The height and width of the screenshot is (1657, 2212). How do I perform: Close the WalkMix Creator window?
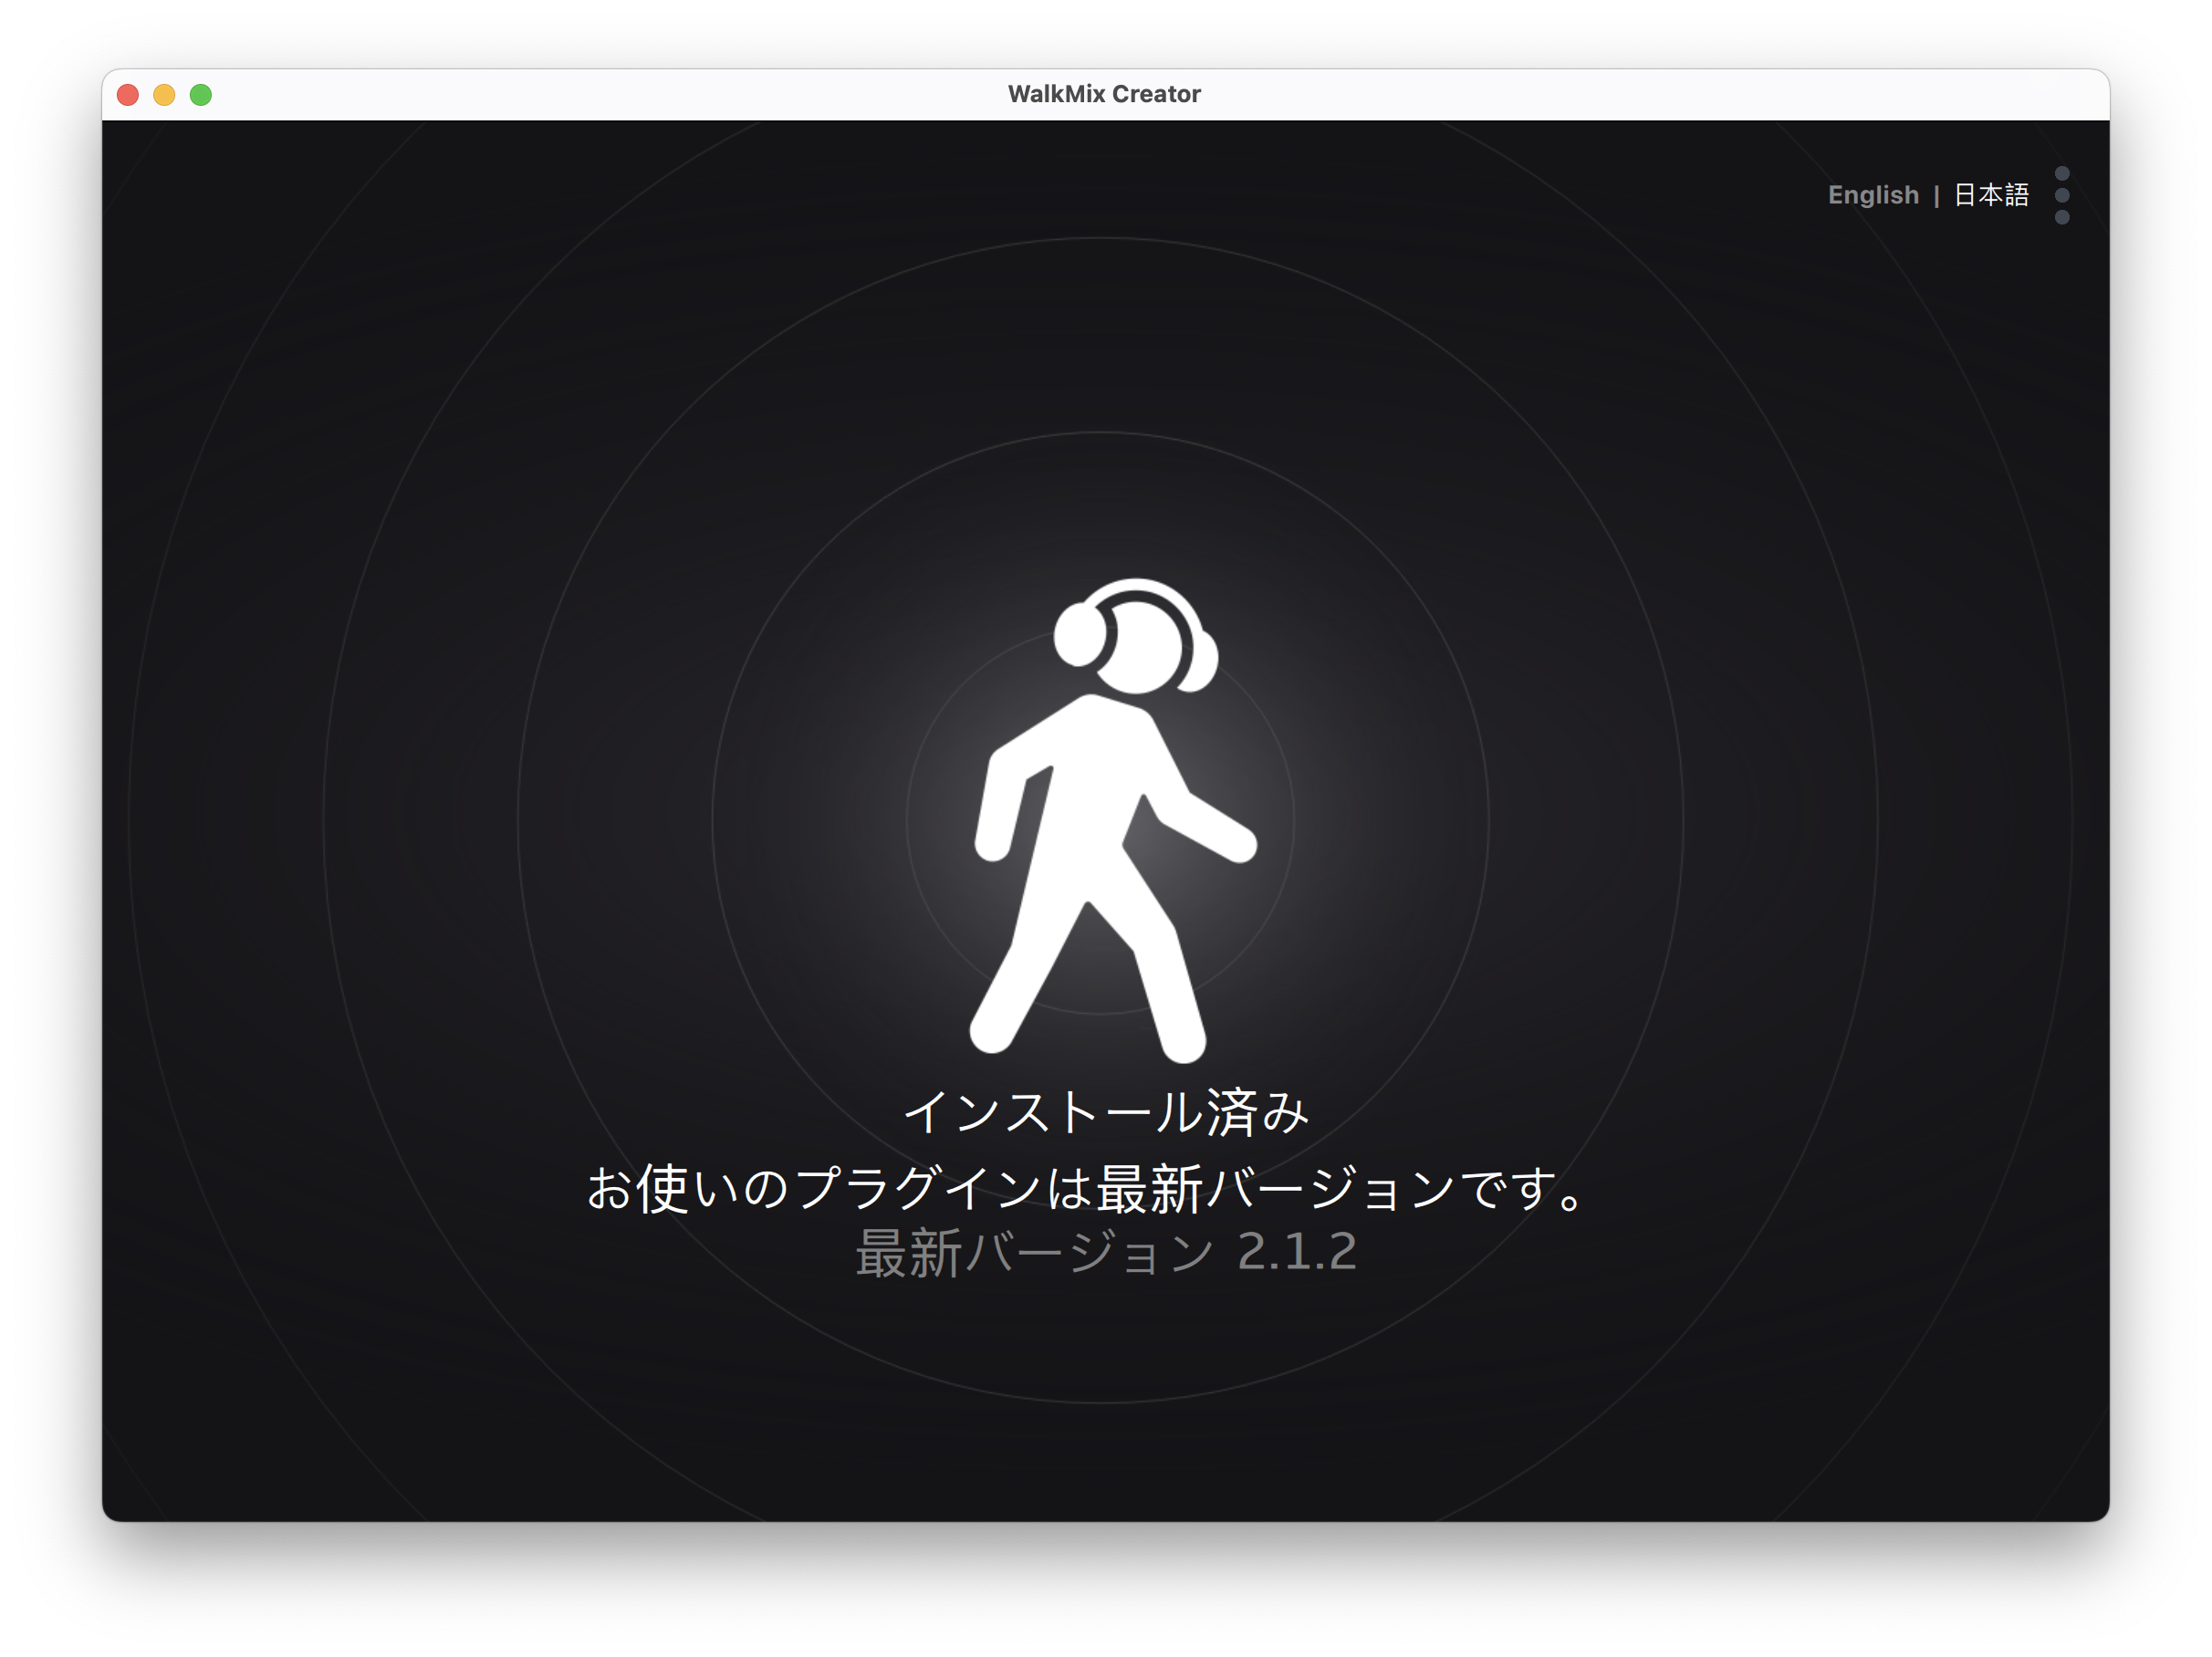[x=128, y=95]
